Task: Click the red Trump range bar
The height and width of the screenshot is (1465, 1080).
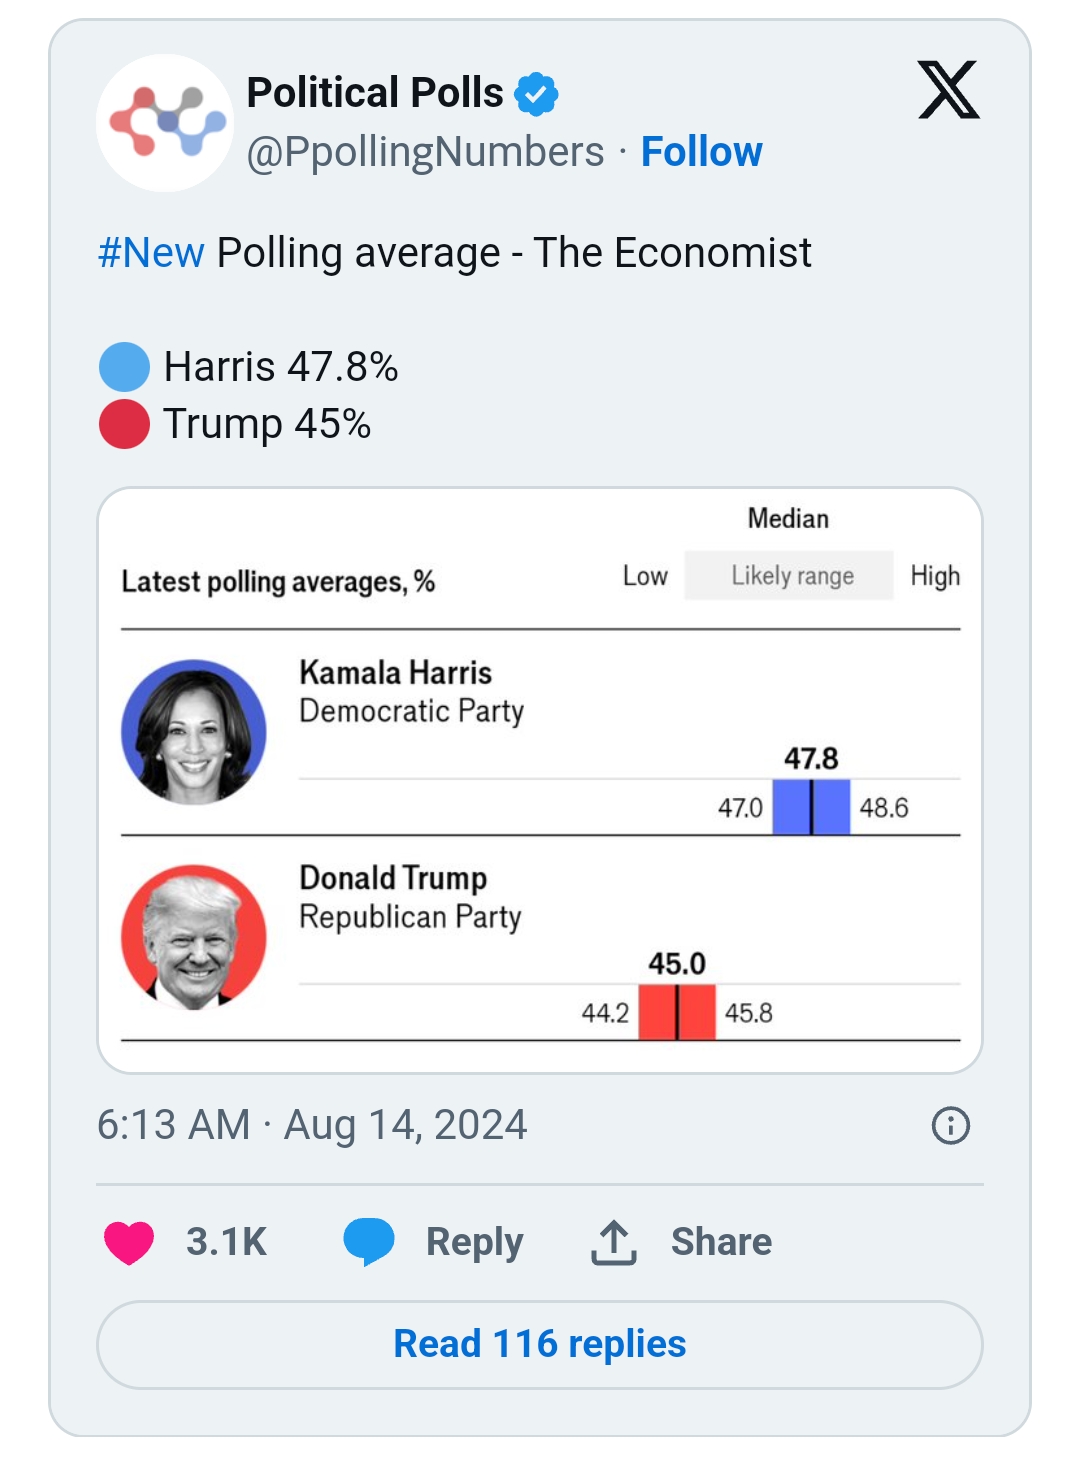Action: click(x=677, y=1012)
